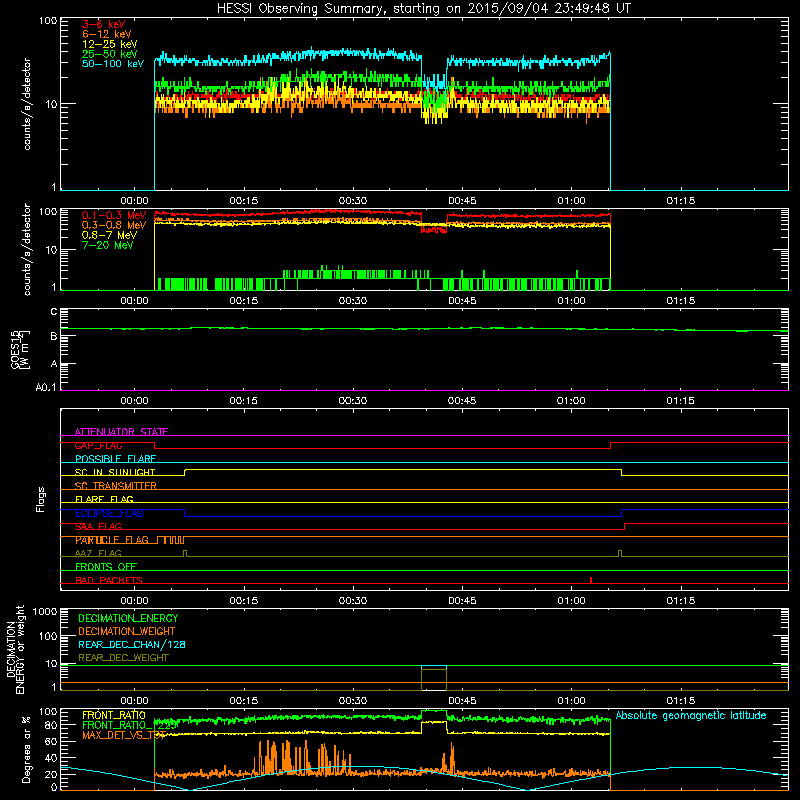
Task: Click the red BAD_PACKETS spike marker
Action: pyautogui.click(x=591, y=580)
